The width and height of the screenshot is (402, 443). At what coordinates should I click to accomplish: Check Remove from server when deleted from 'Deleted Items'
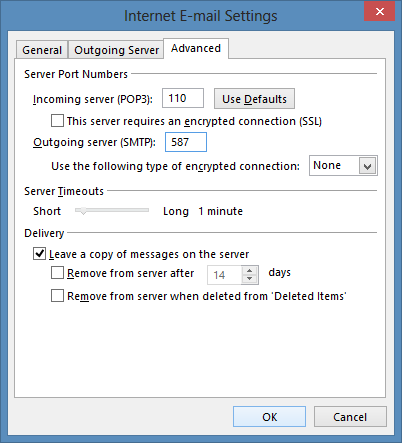click(x=57, y=295)
